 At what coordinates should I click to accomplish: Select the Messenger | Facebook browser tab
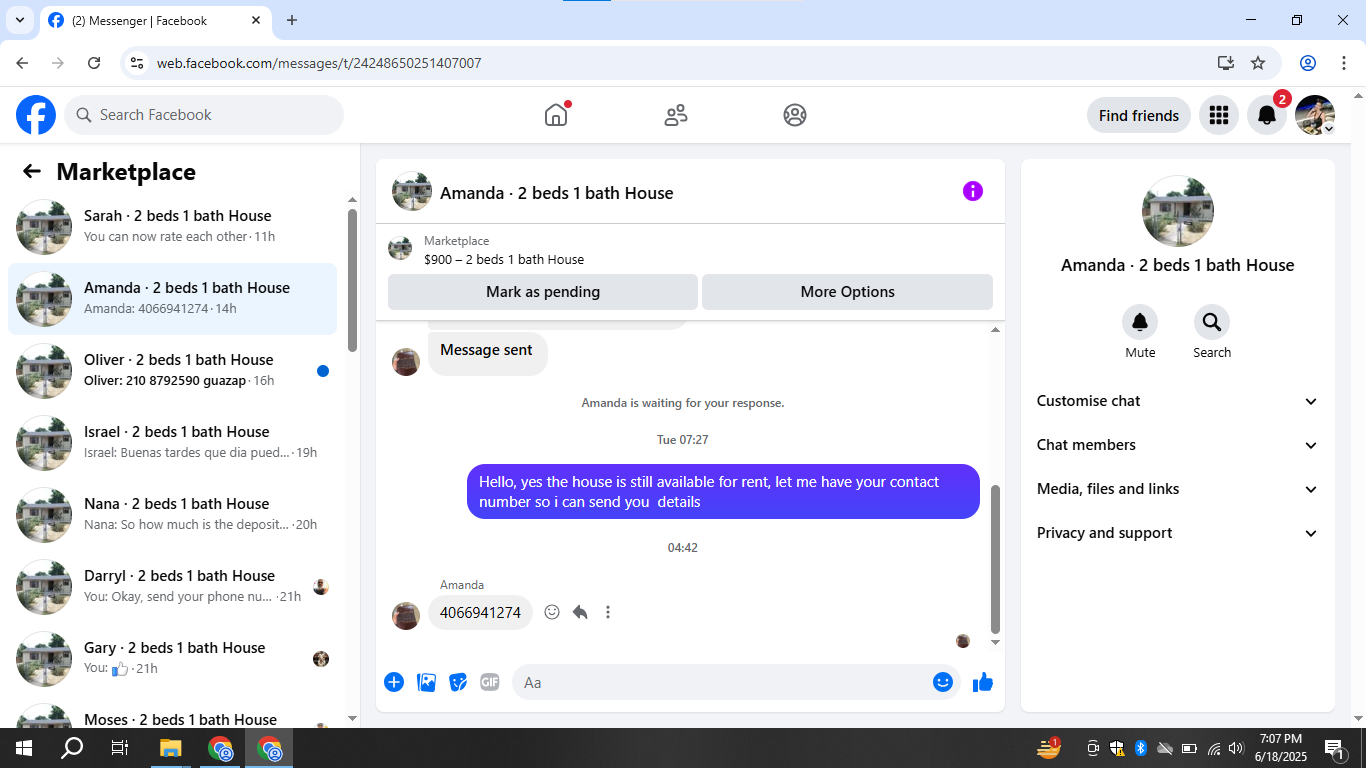click(x=155, y=20)
